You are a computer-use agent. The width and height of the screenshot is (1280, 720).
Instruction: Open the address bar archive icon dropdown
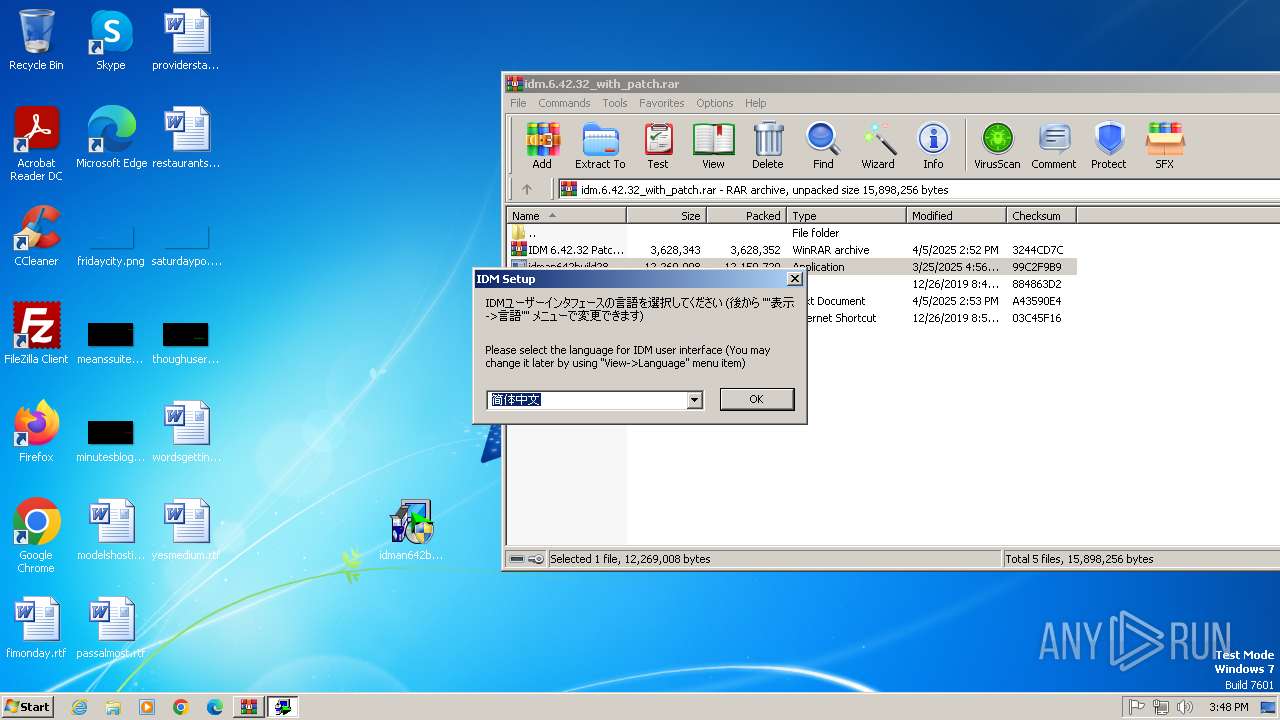(x=568, y=189)
